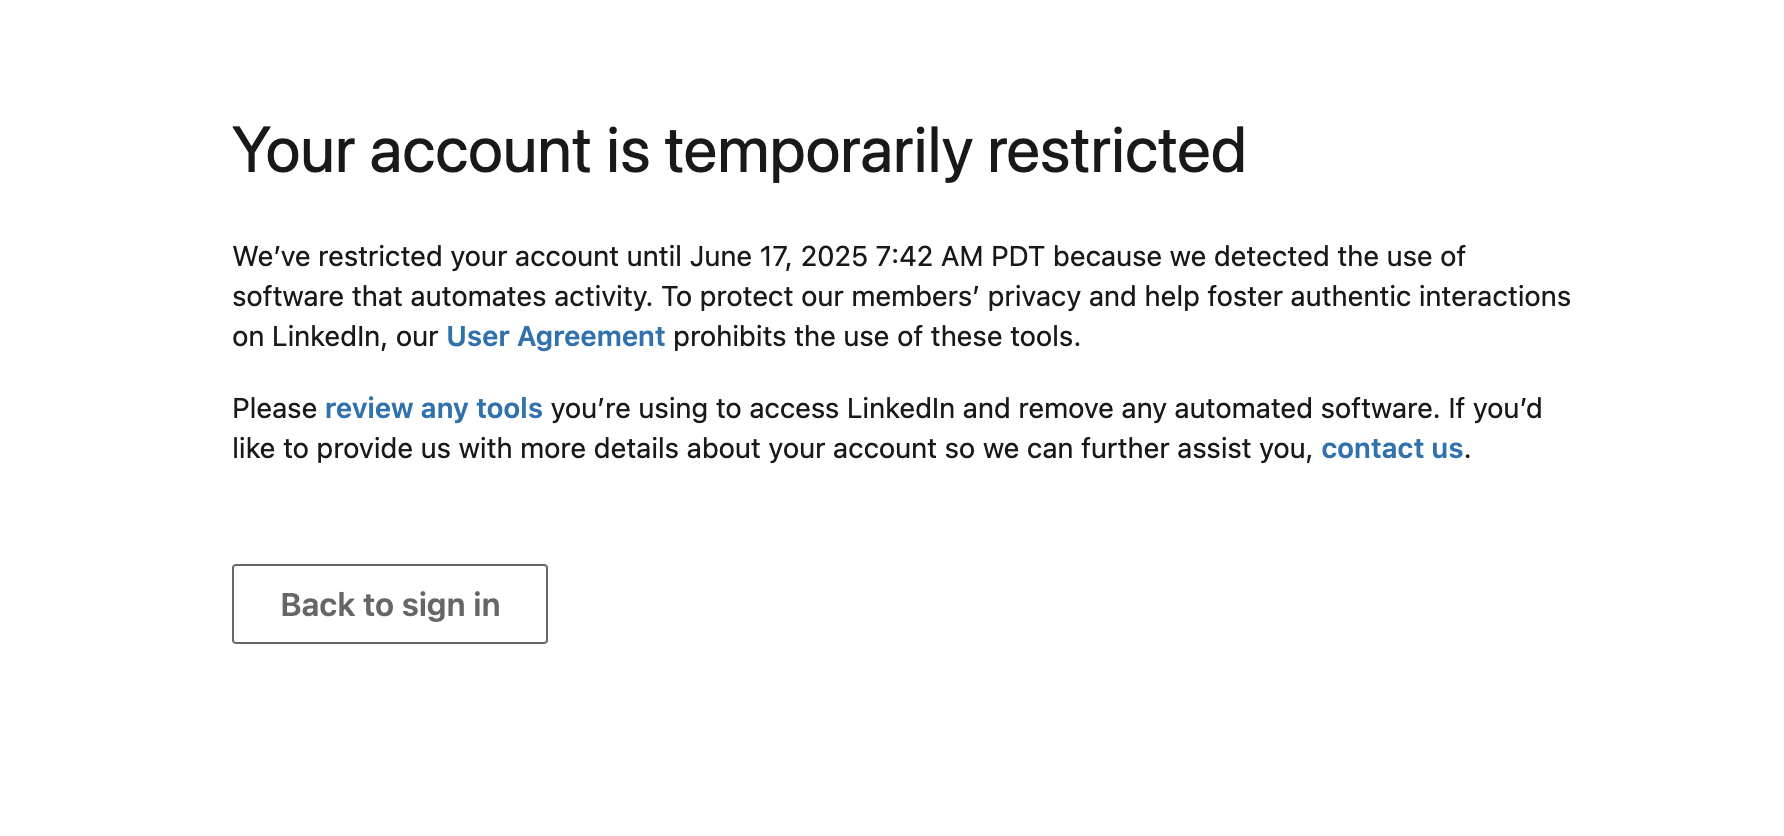Screen dimensions: 1784x836
Task: Open the contact us link
Action: 1392,449
